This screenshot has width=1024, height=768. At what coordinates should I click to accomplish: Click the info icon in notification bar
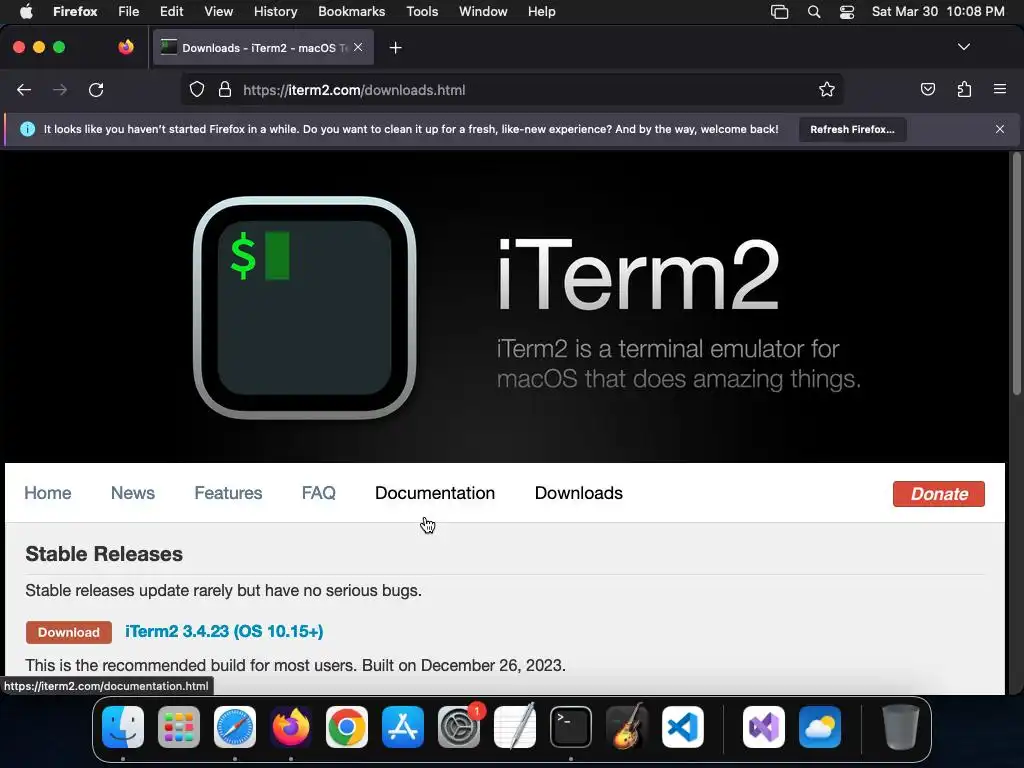click(x=27, y=129)
